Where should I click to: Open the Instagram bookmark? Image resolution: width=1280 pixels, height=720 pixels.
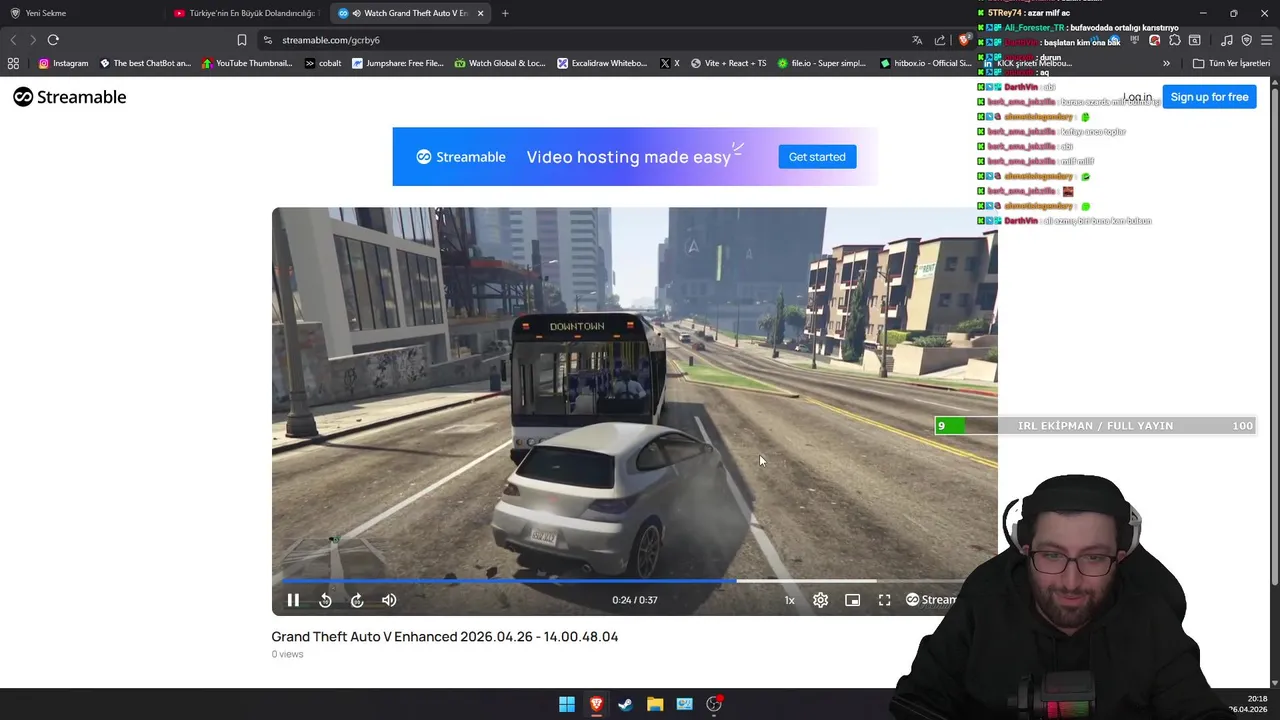pyautogui.click(x=63, y=63)
